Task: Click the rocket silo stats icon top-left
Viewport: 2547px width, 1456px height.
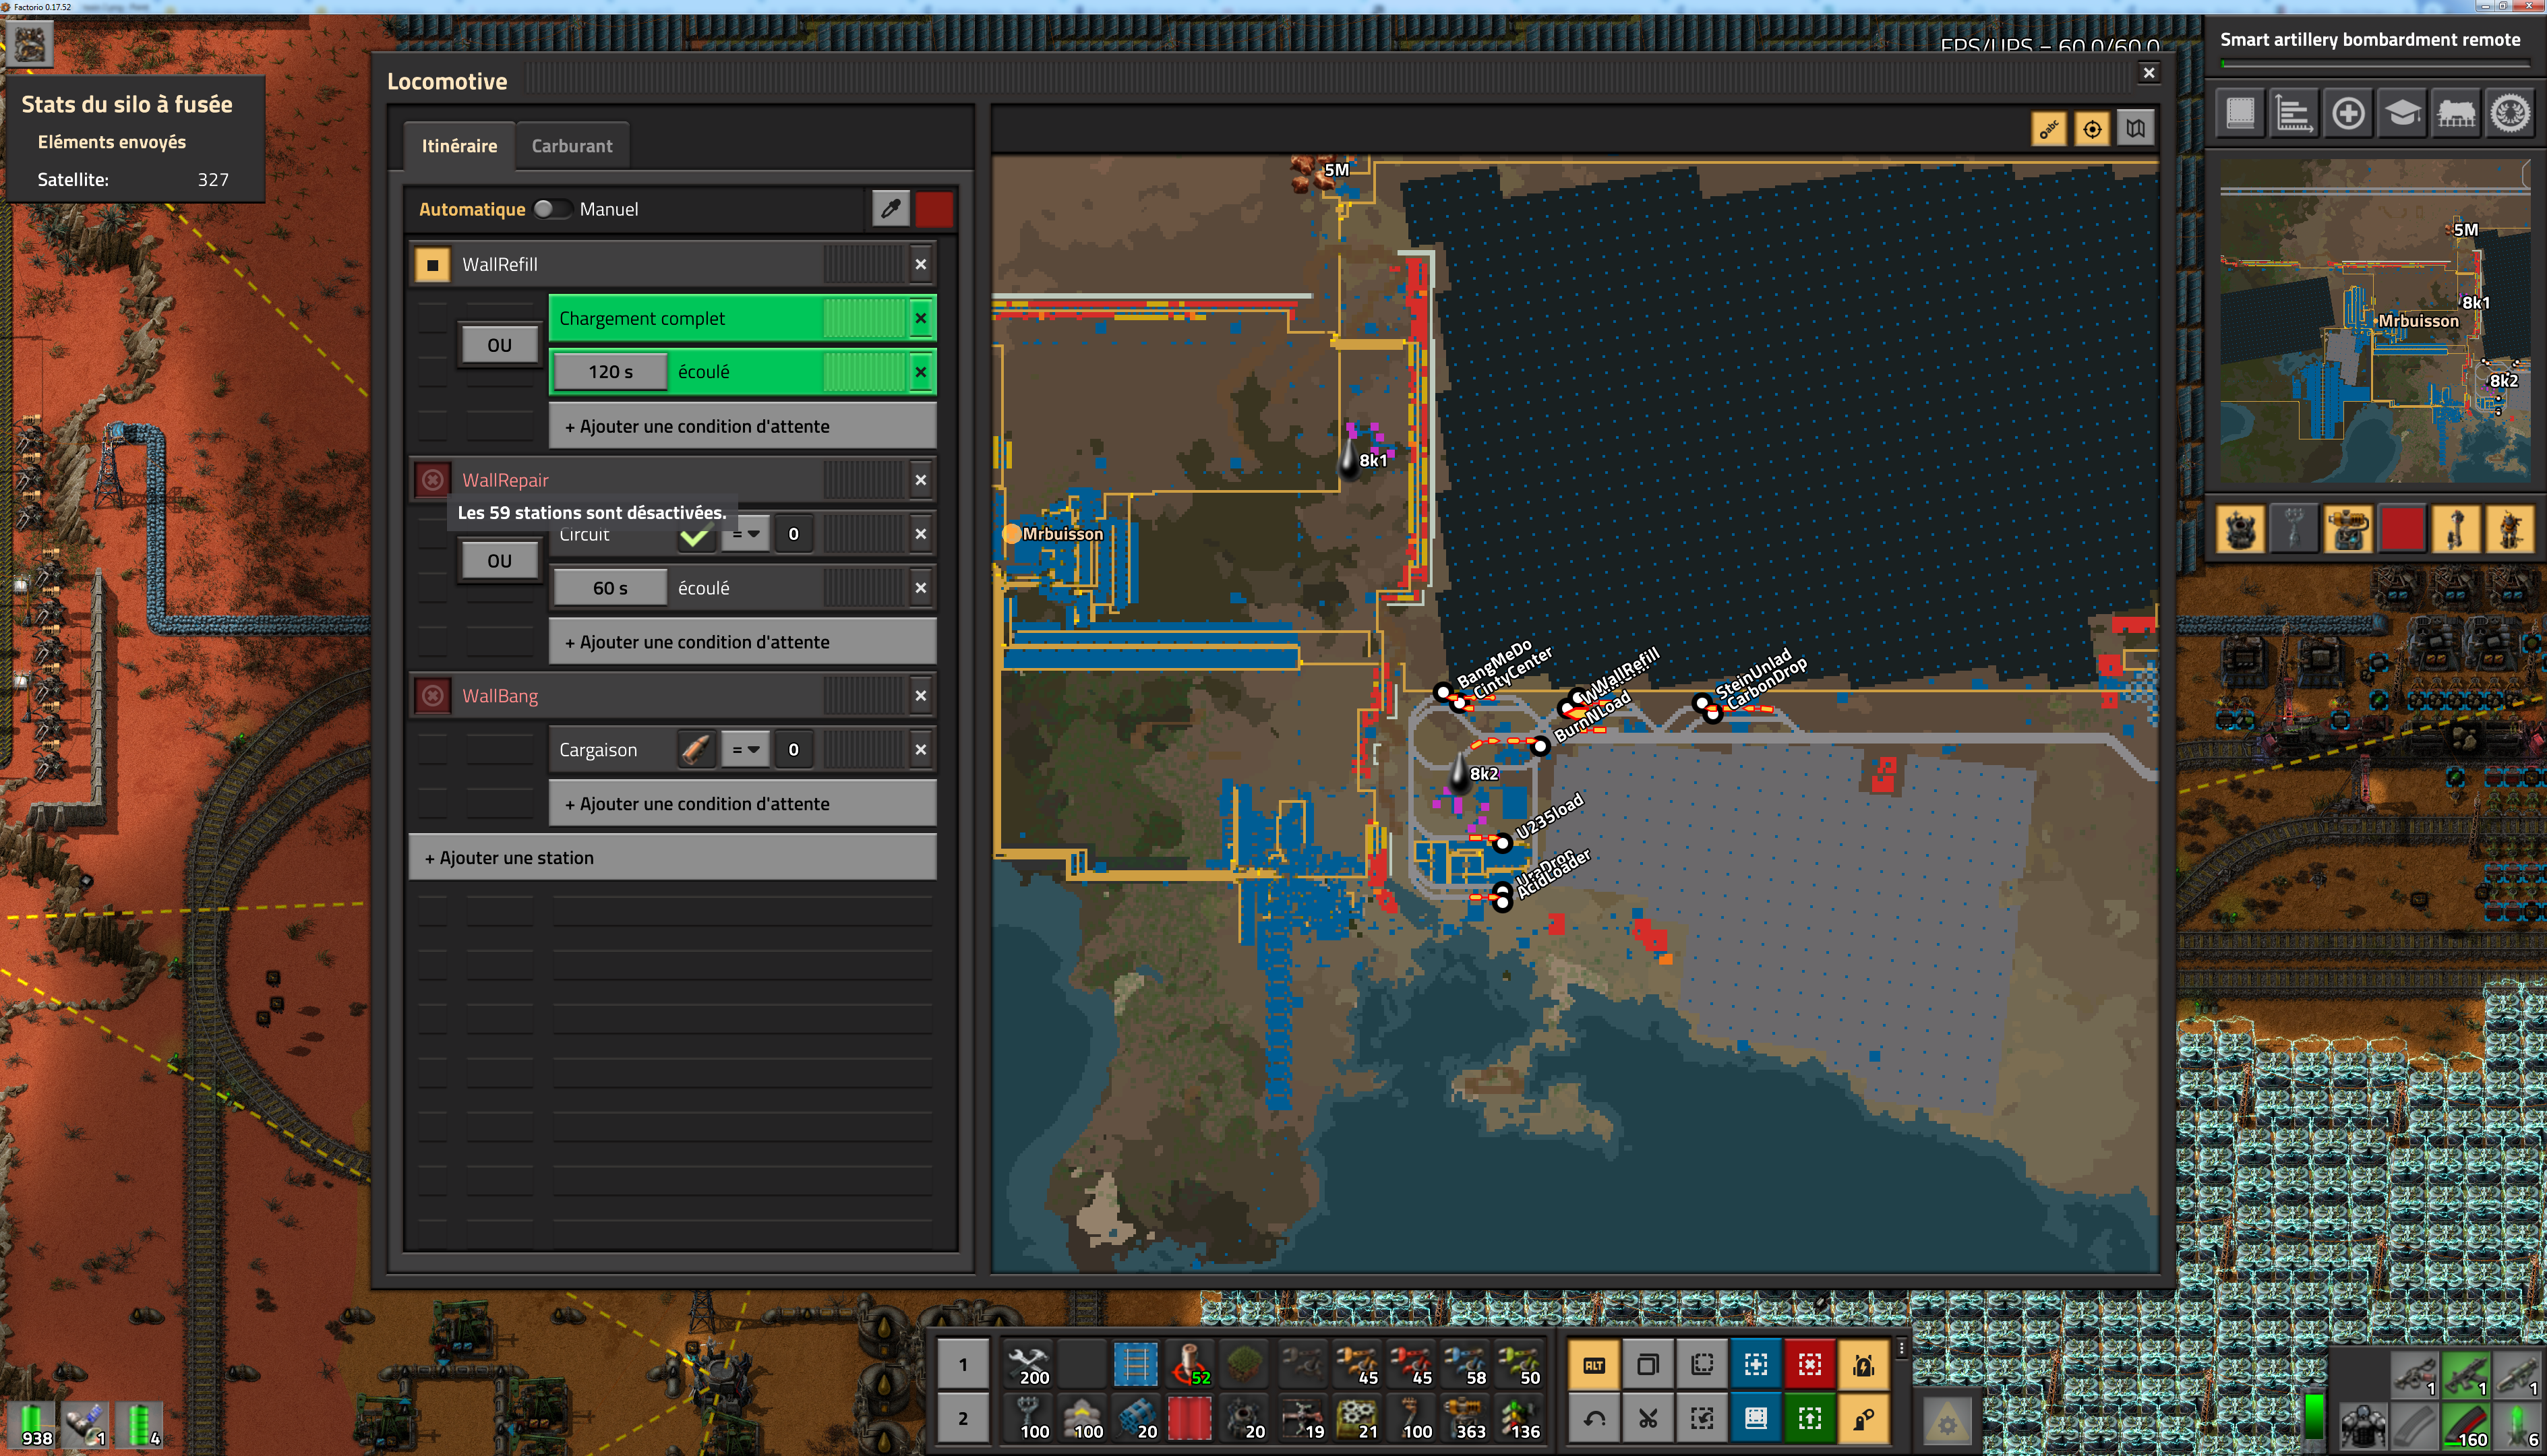Action: [x=28, y=43]
